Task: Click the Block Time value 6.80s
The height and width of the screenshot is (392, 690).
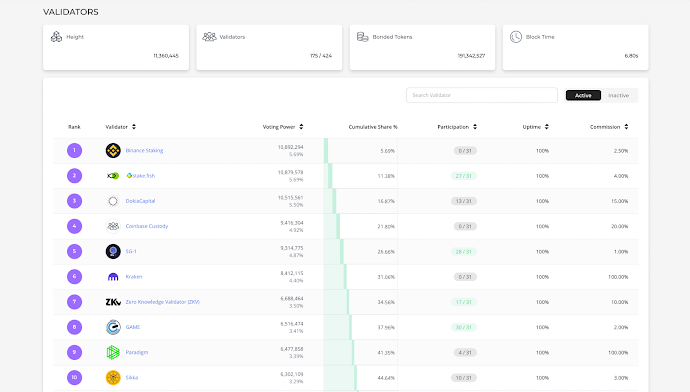Action: pos(631,56)
